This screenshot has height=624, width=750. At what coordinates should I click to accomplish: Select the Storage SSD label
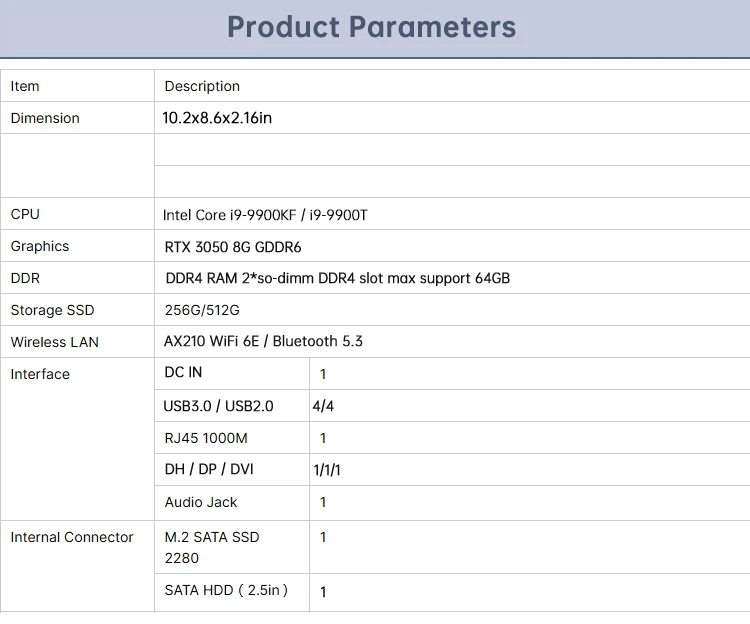52,310
